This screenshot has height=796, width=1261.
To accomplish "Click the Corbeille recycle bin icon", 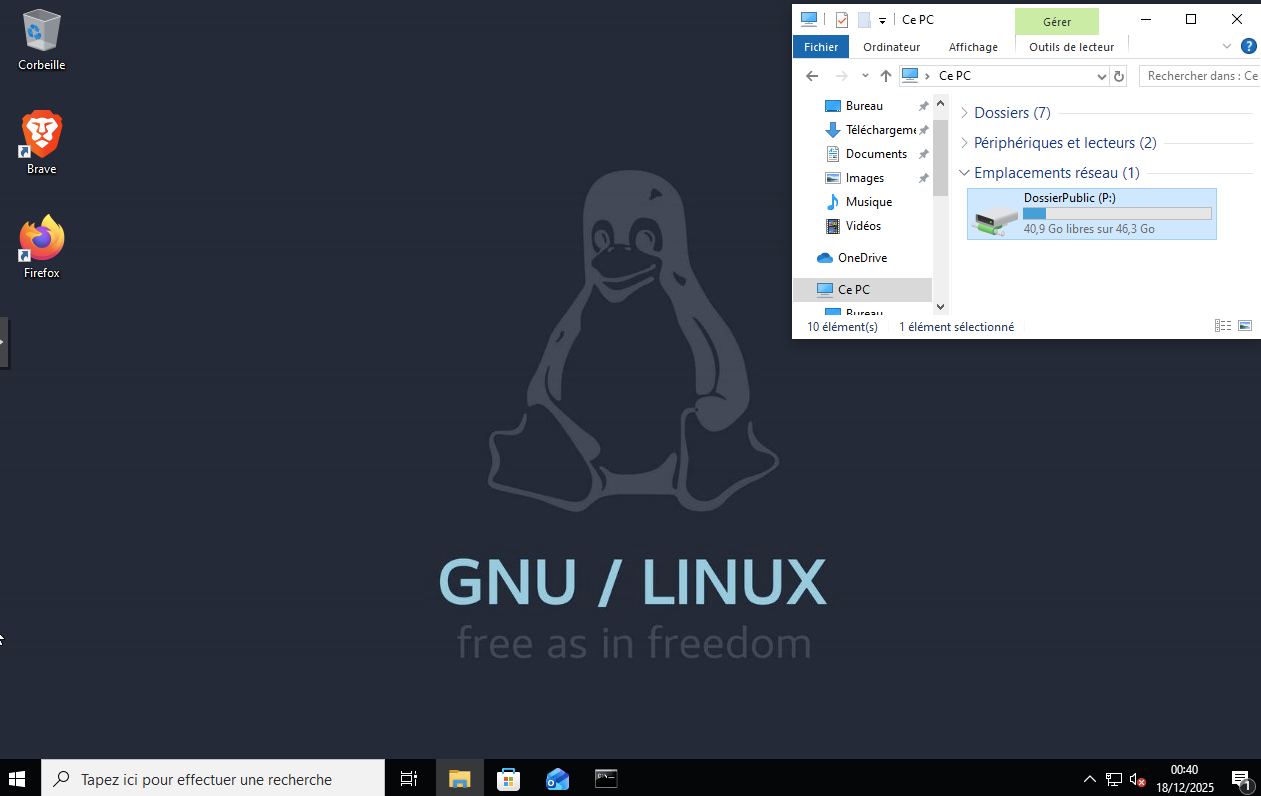I will (x=42, y=38).
